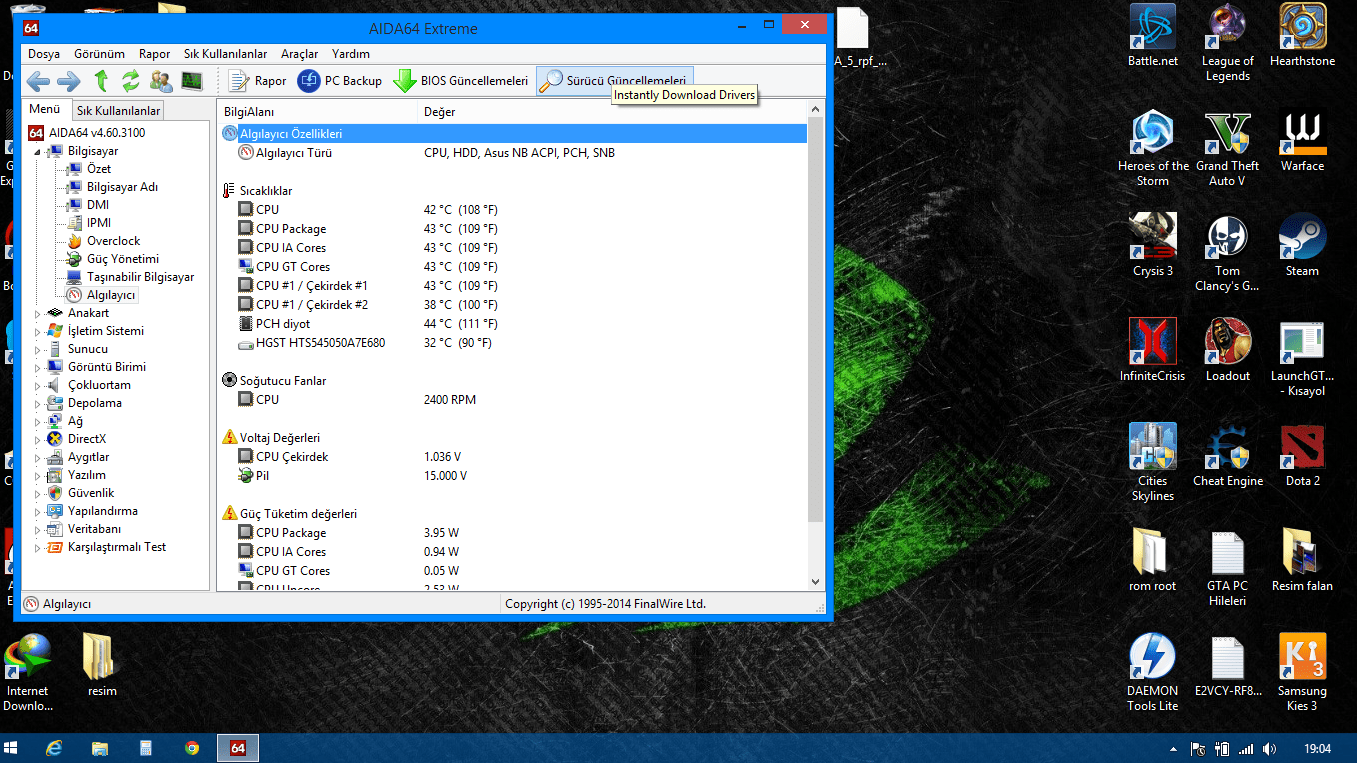Screen dimensions: 1357x763
Task: Select the DMI tree item
Action: pos(97,205)
